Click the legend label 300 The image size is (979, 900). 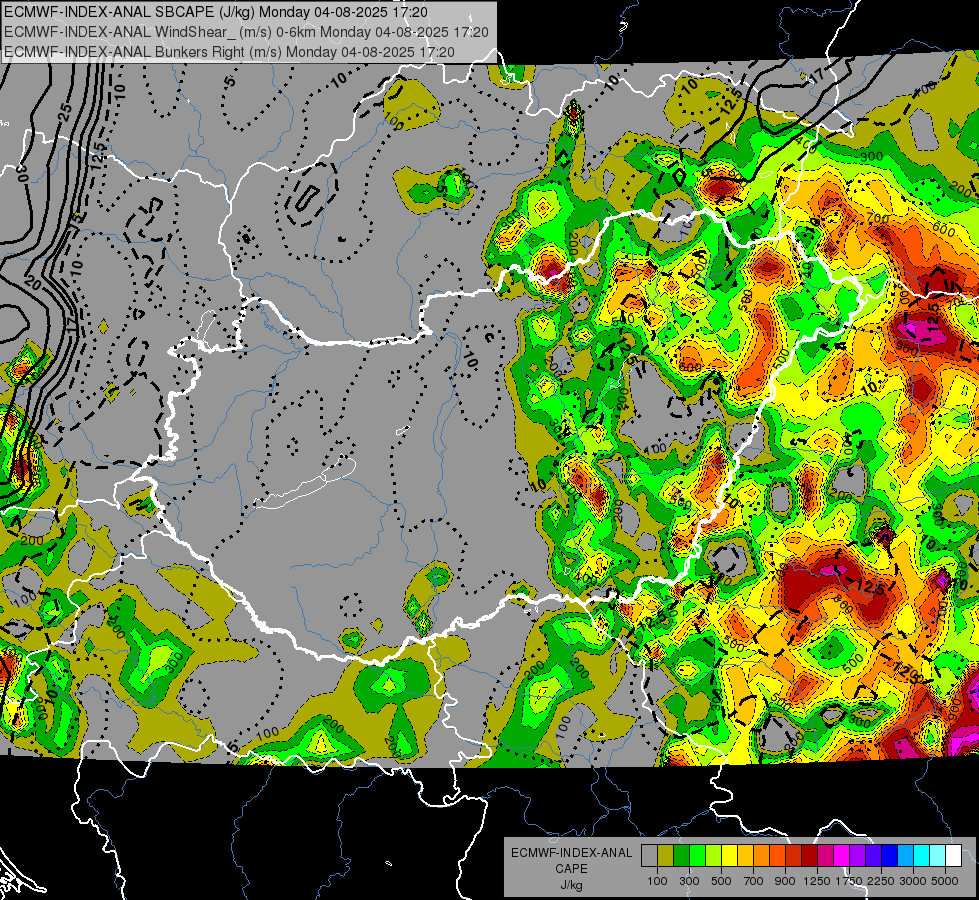[x=689, y=881]
